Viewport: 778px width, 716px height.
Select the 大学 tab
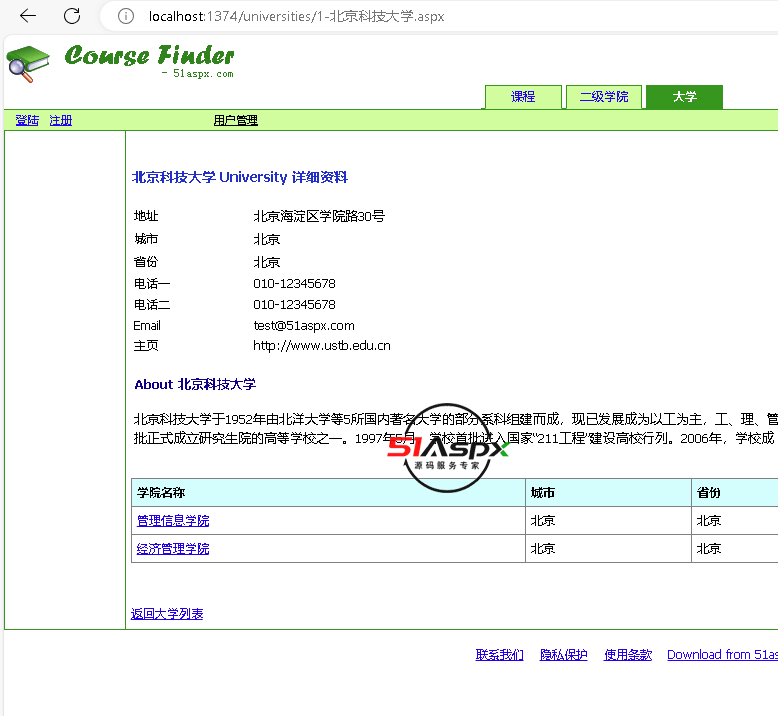click(684, 97)
